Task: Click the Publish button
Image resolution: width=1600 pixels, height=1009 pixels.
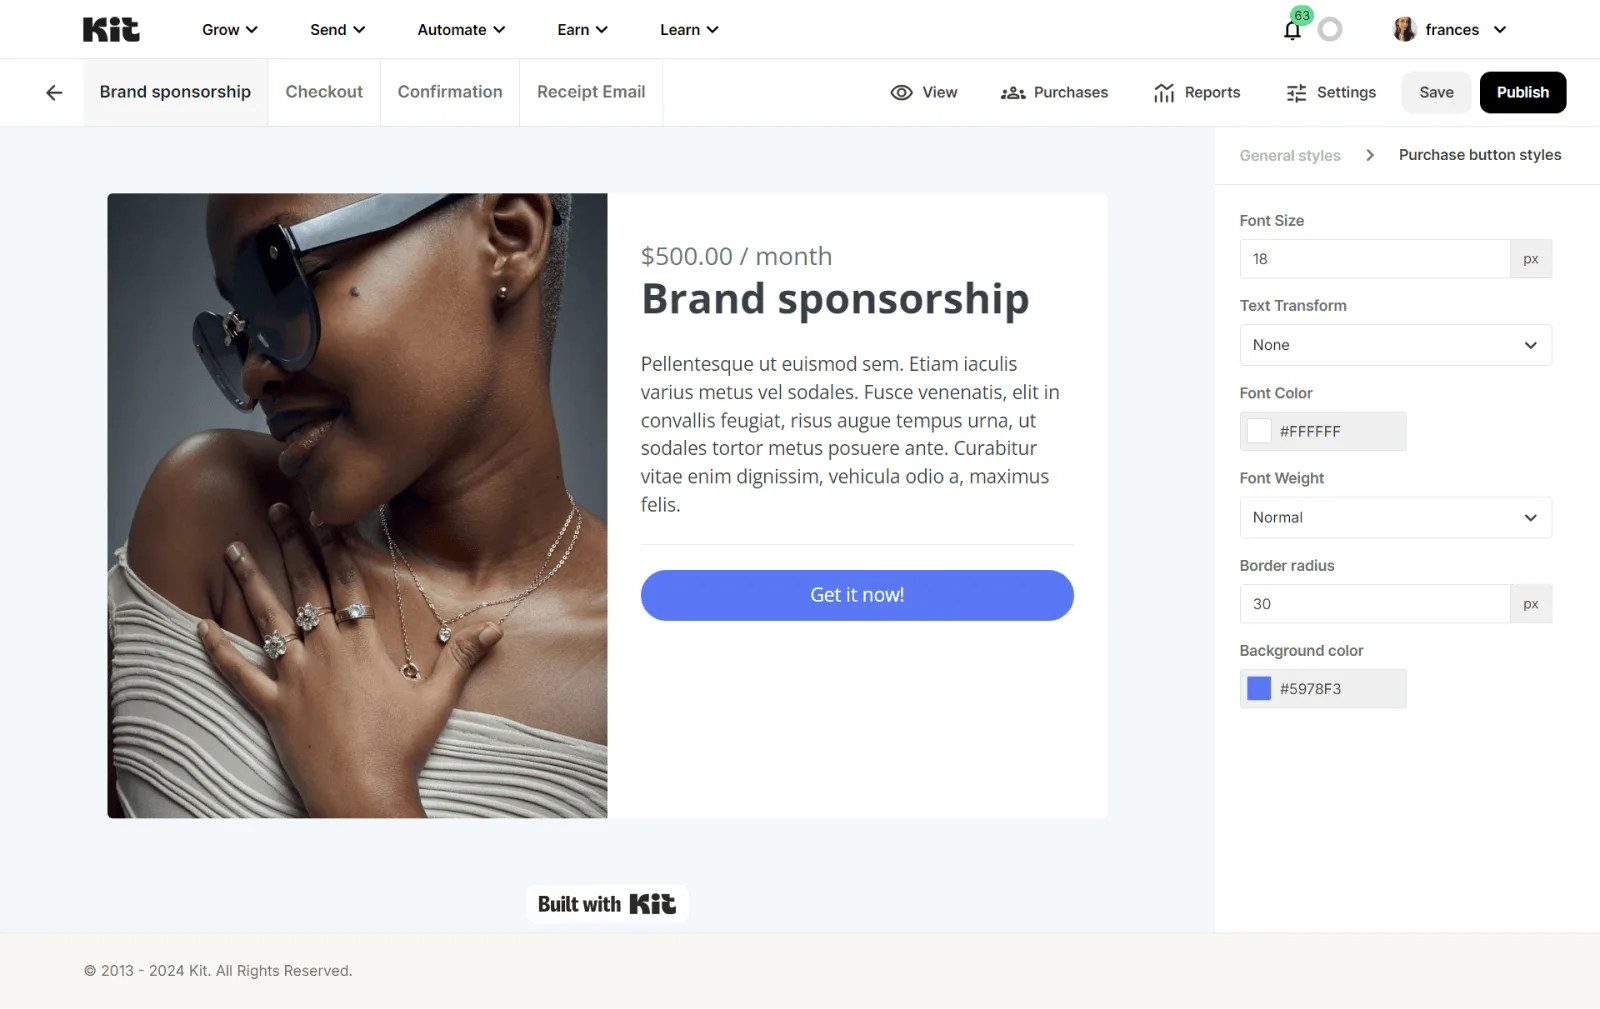Action: pos(1523,92)
